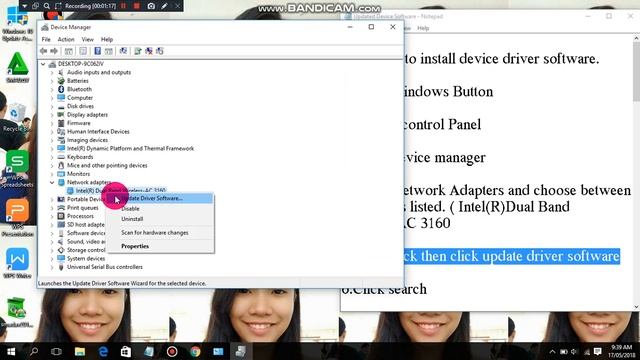640x360 pixels.
Task: Open the Action menu in Device Manager
Action: 66,40
